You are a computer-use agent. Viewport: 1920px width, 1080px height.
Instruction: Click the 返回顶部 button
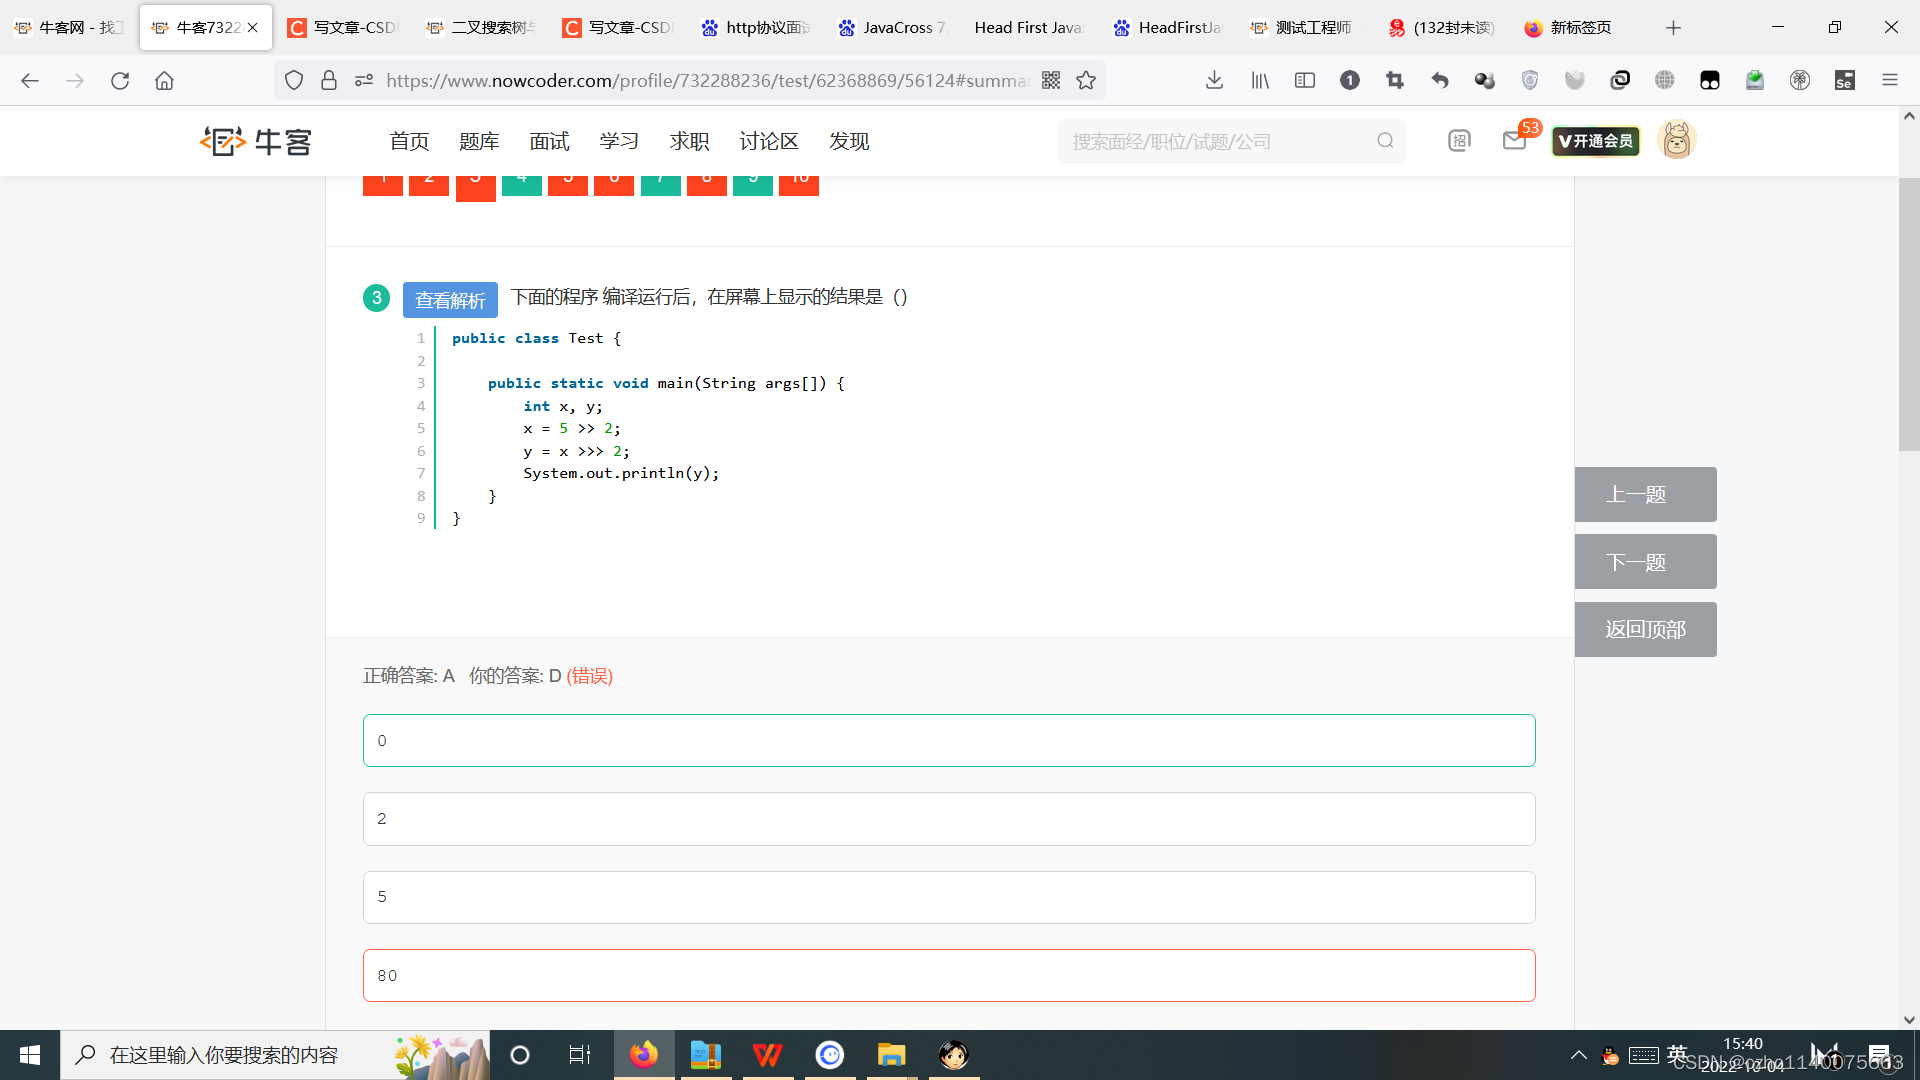click(1645, 630)
